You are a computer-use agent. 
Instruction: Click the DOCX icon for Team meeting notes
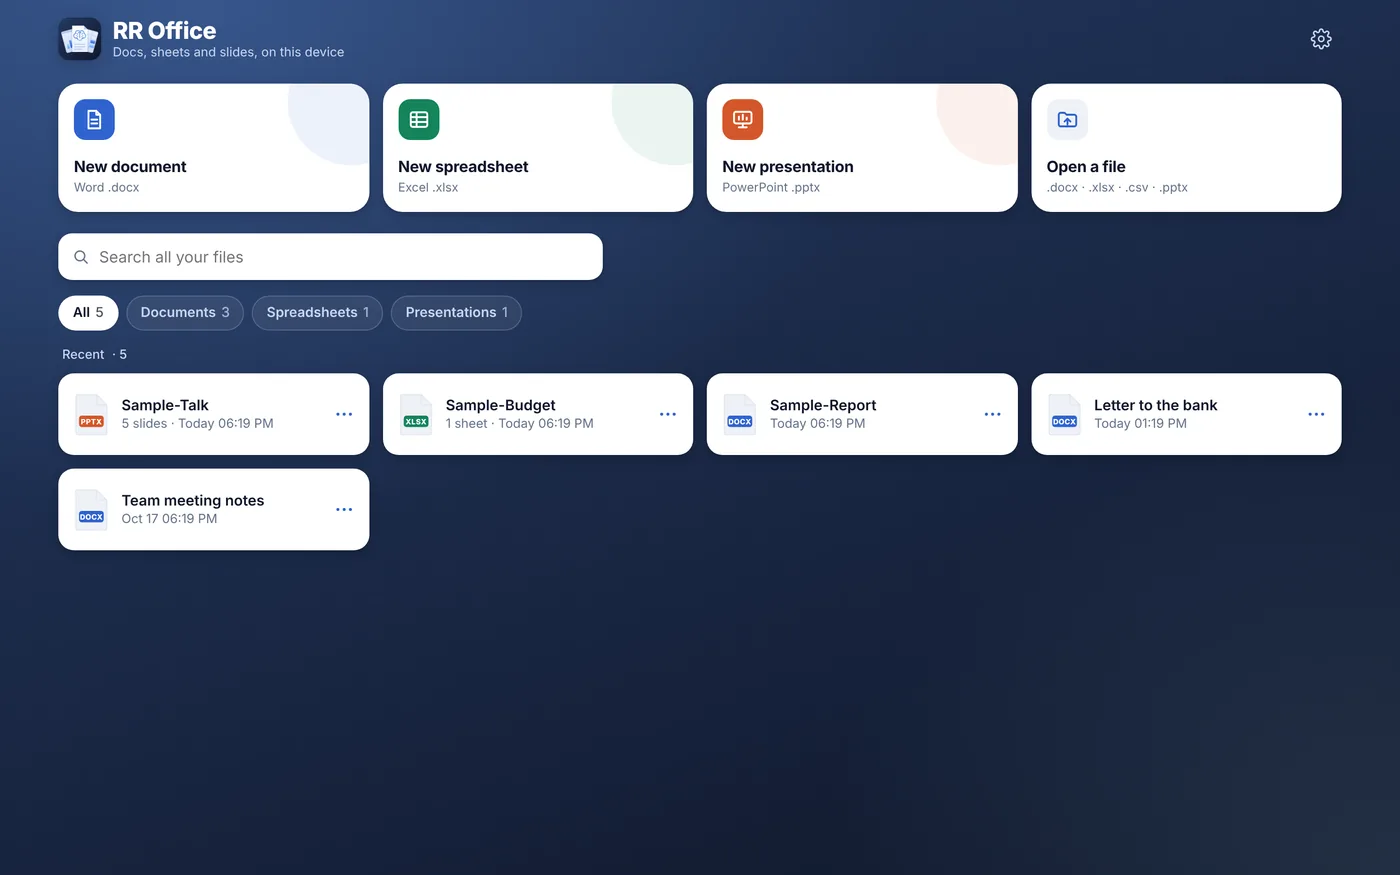[x=91, y=509]
